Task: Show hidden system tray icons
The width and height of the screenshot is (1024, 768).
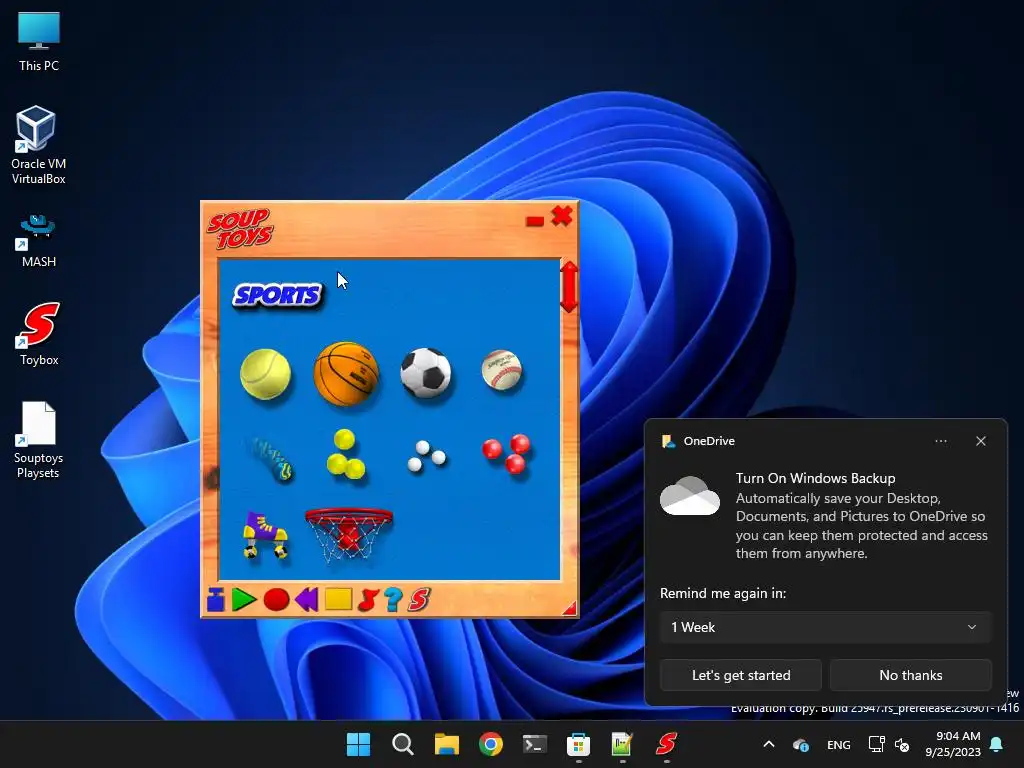Action: click(x=769, y=744)
